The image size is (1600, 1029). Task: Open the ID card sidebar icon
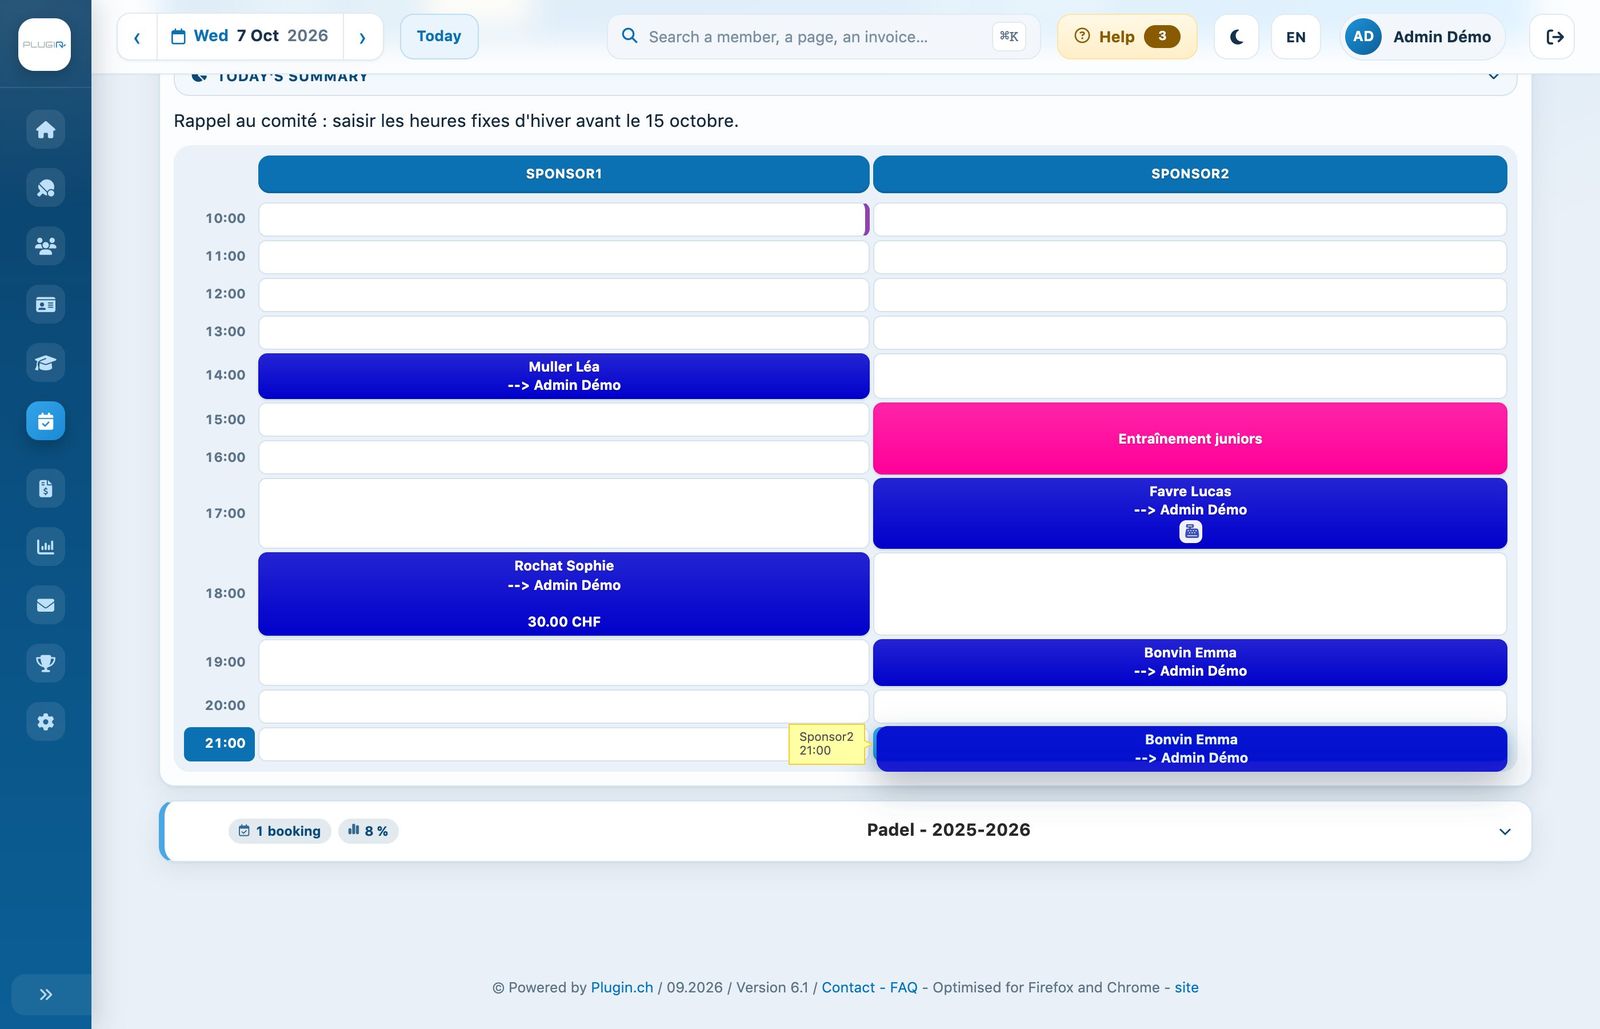click(x=46, y=304)
